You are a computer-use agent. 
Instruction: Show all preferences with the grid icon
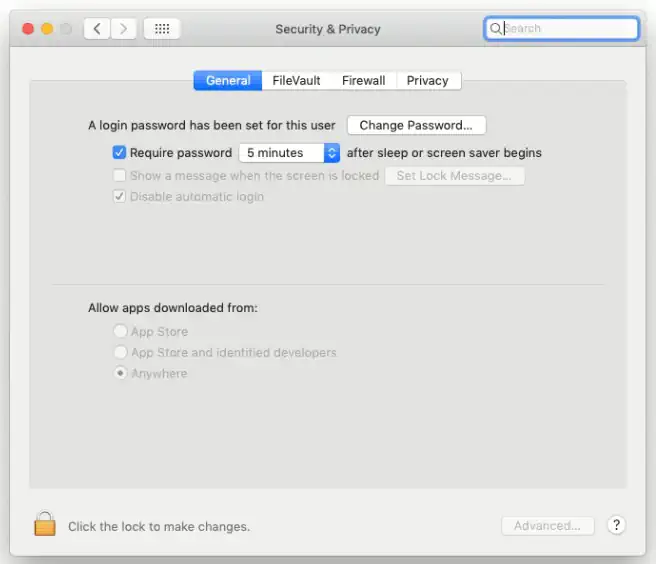pos(162,29)
